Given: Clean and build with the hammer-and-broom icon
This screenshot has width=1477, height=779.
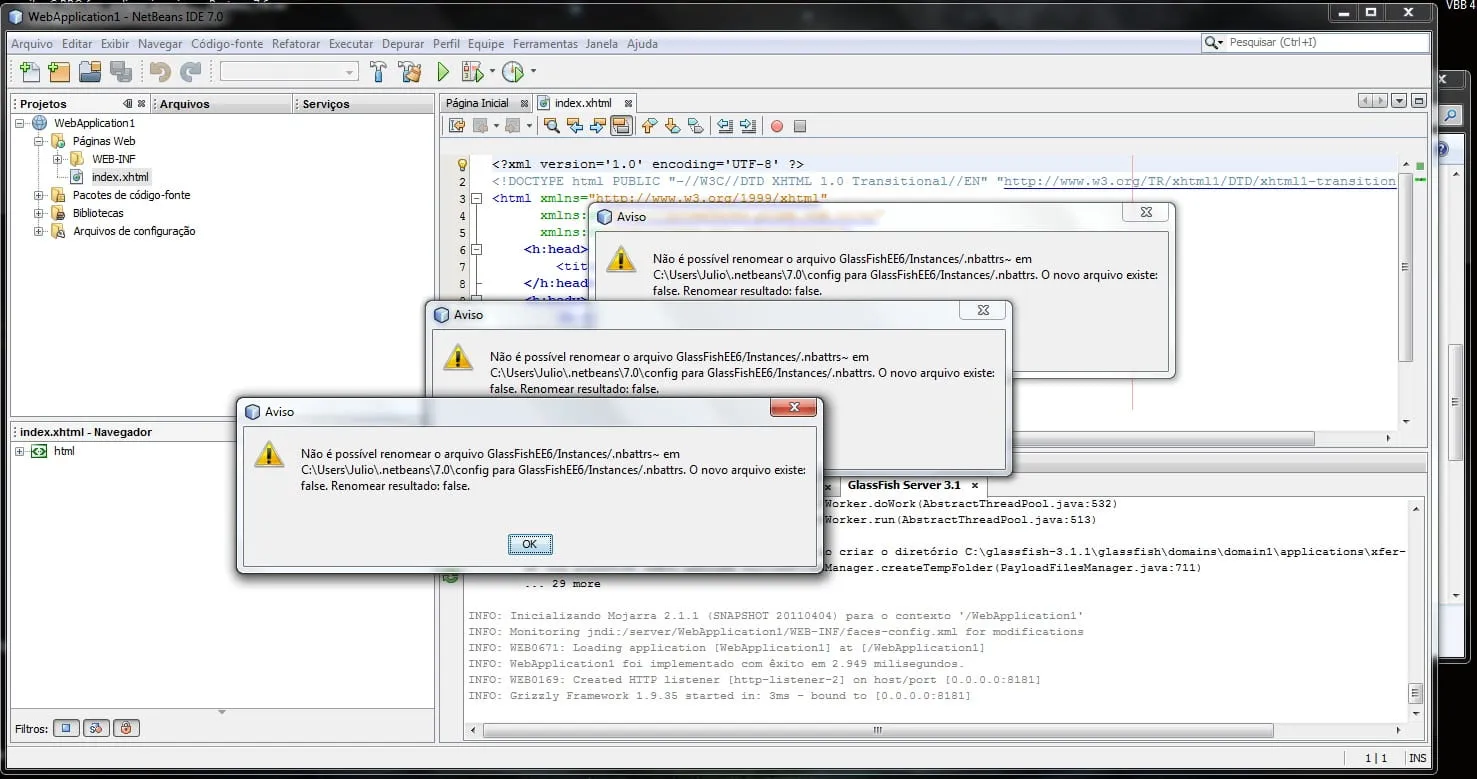Looking at the screenshot, I should [x=409, y=71].
